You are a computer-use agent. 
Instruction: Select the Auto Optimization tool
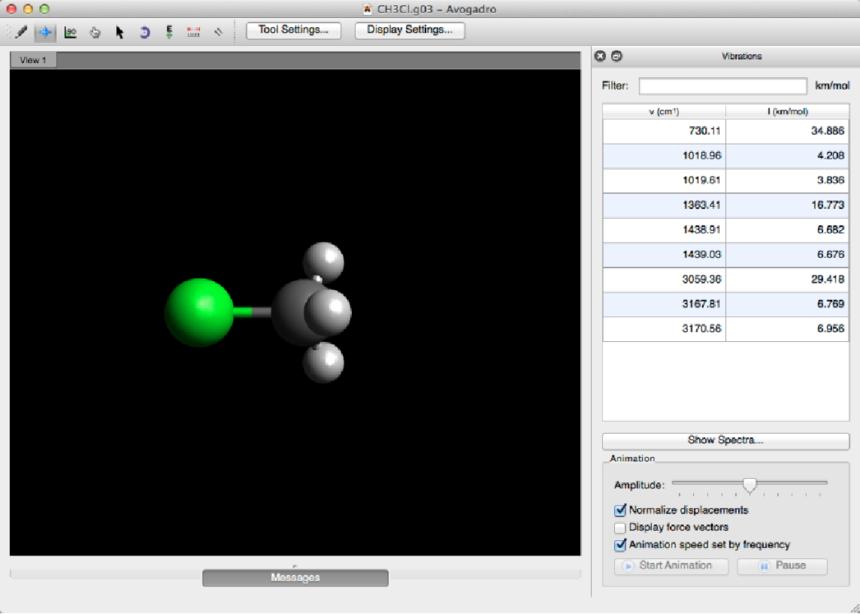(169, 31)
